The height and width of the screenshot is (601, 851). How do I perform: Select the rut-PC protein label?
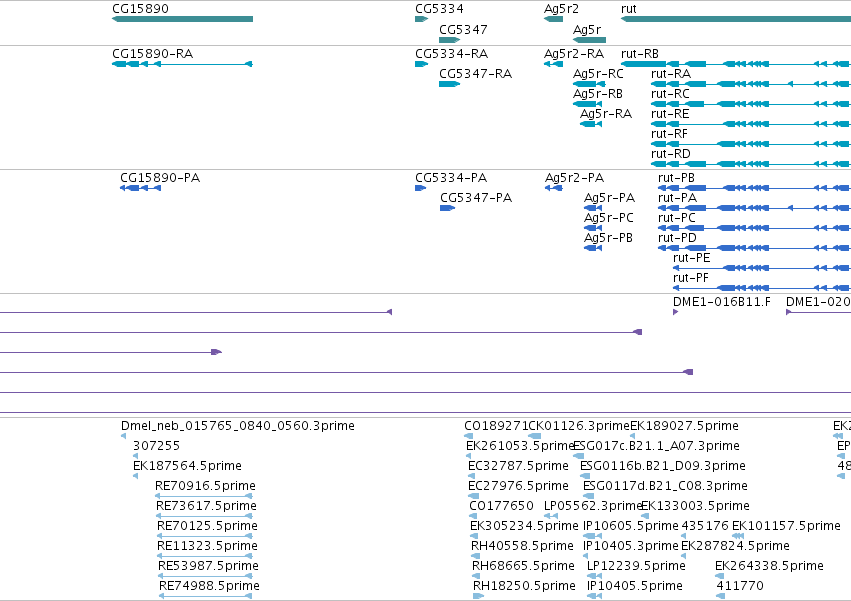tap(677, 218)
